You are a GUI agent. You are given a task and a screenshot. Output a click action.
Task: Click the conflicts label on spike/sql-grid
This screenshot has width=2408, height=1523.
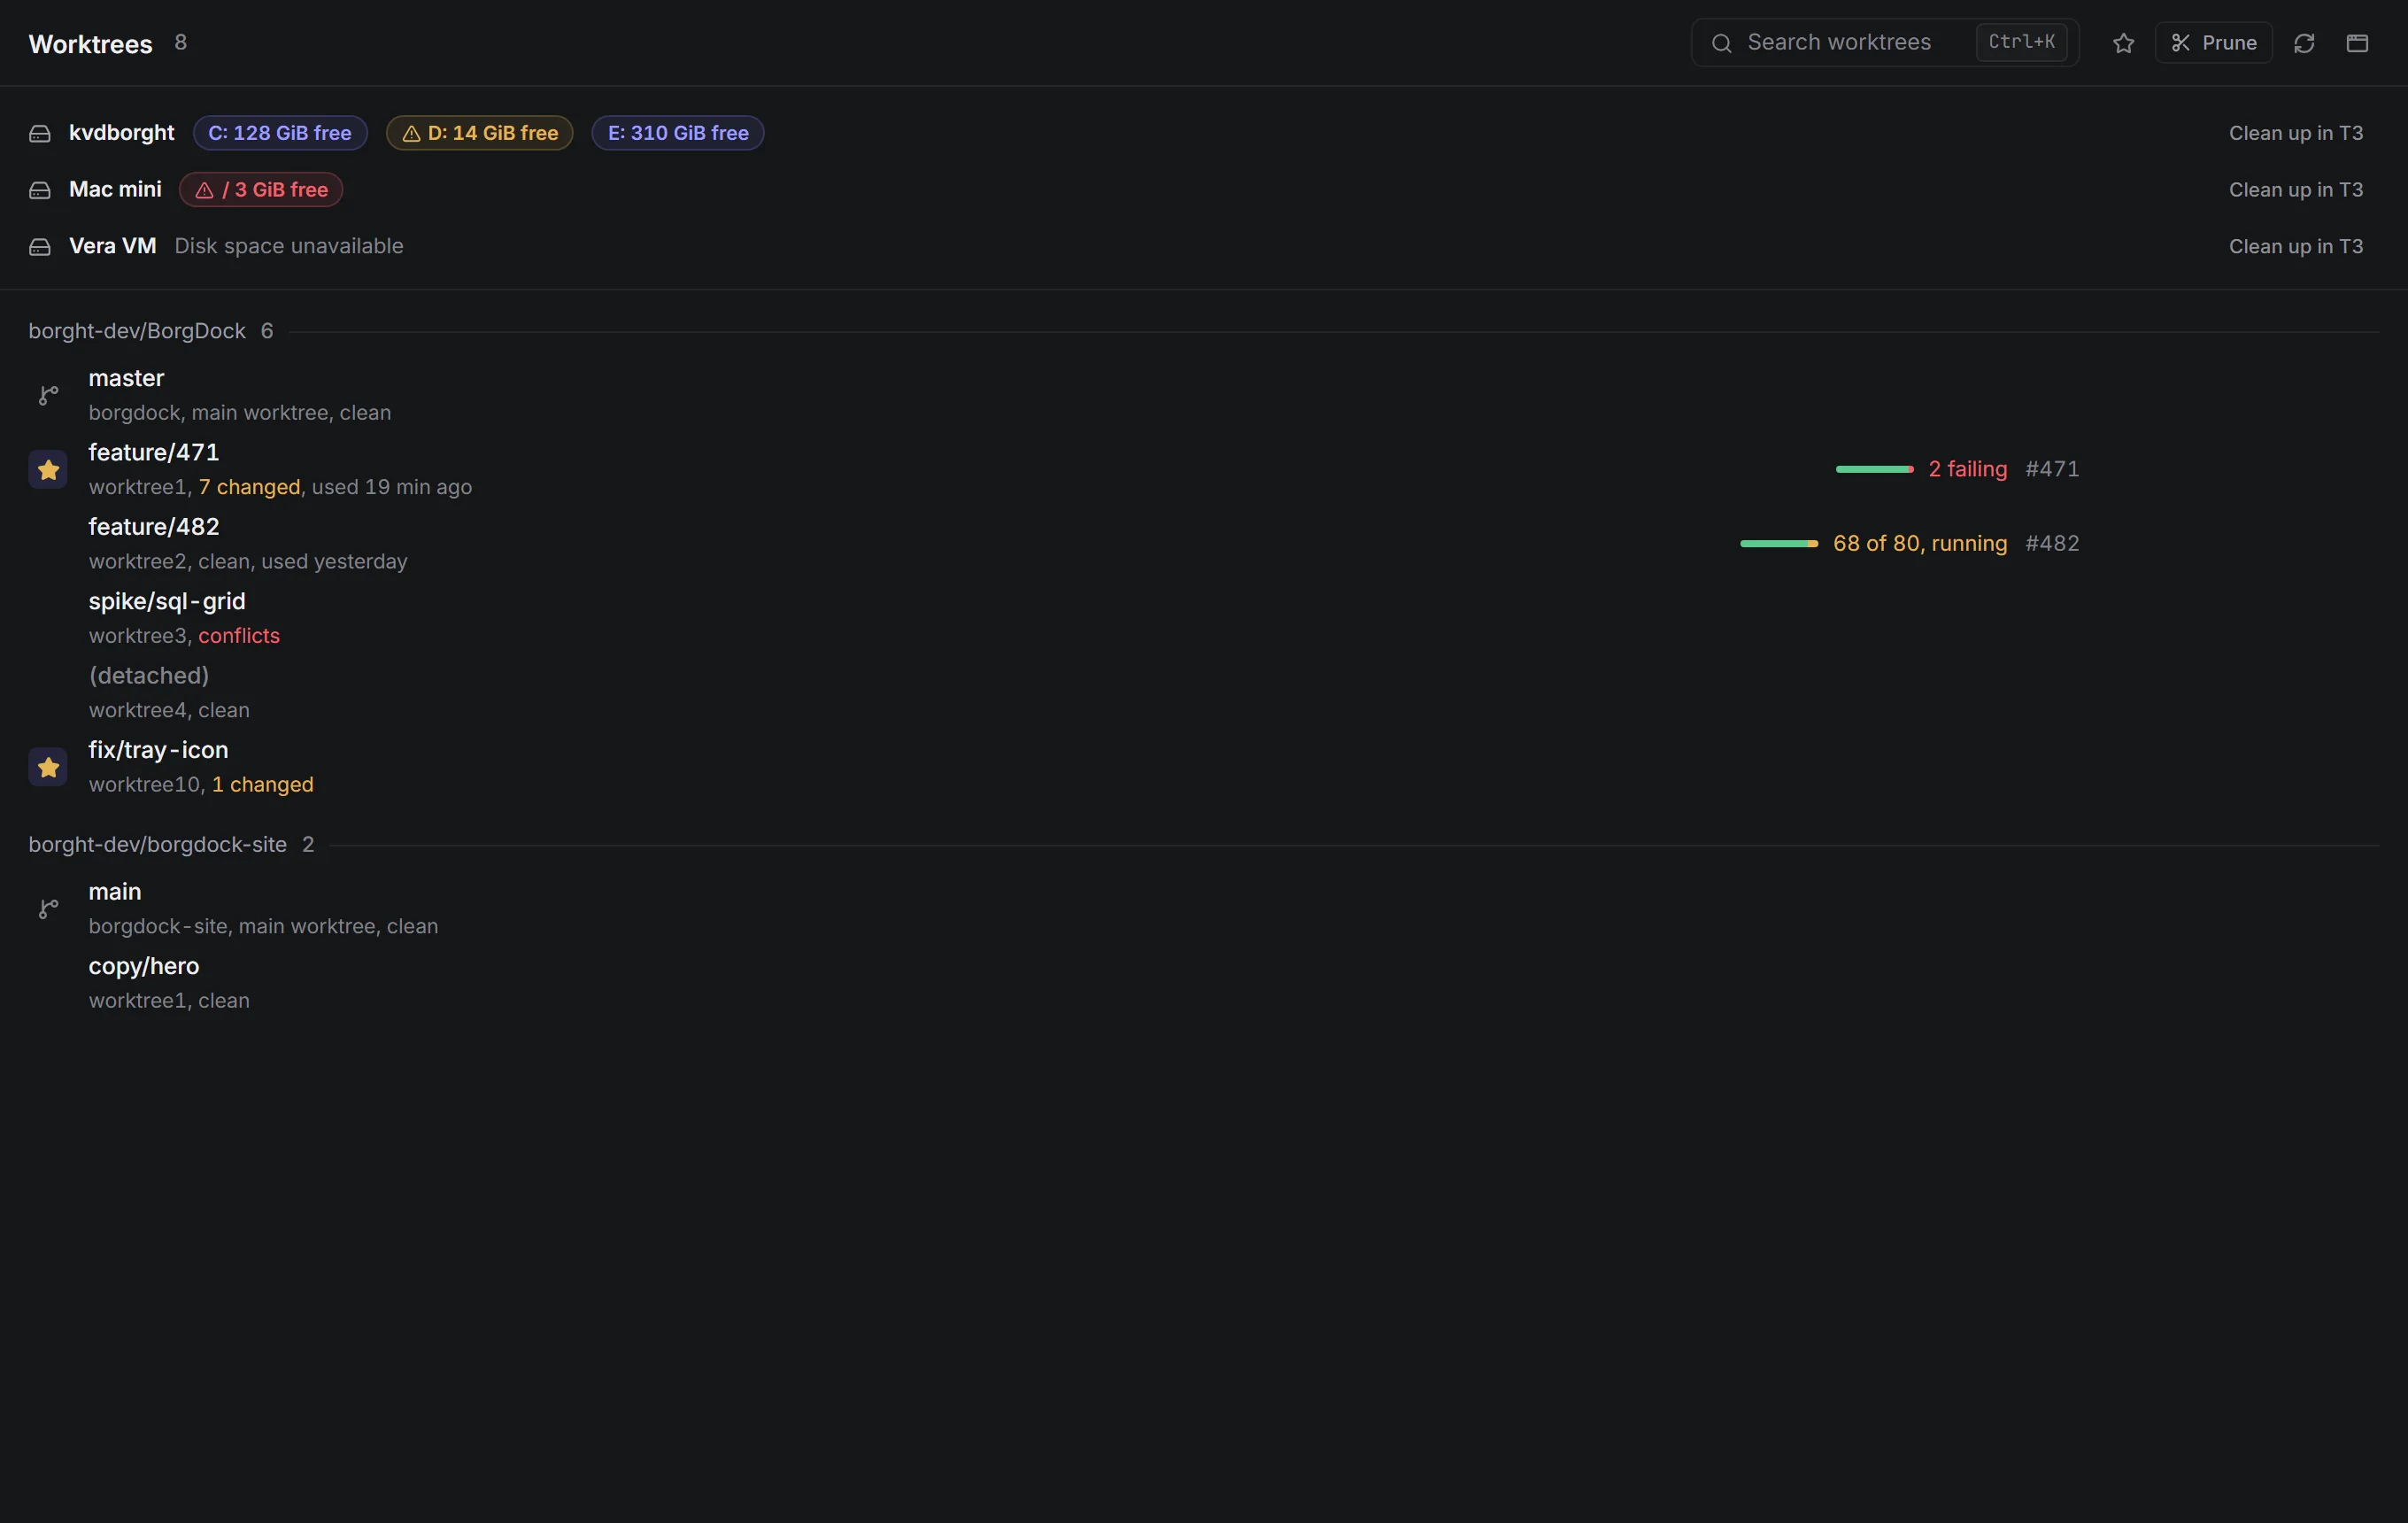pyautogui.click(x=239, y=636)
